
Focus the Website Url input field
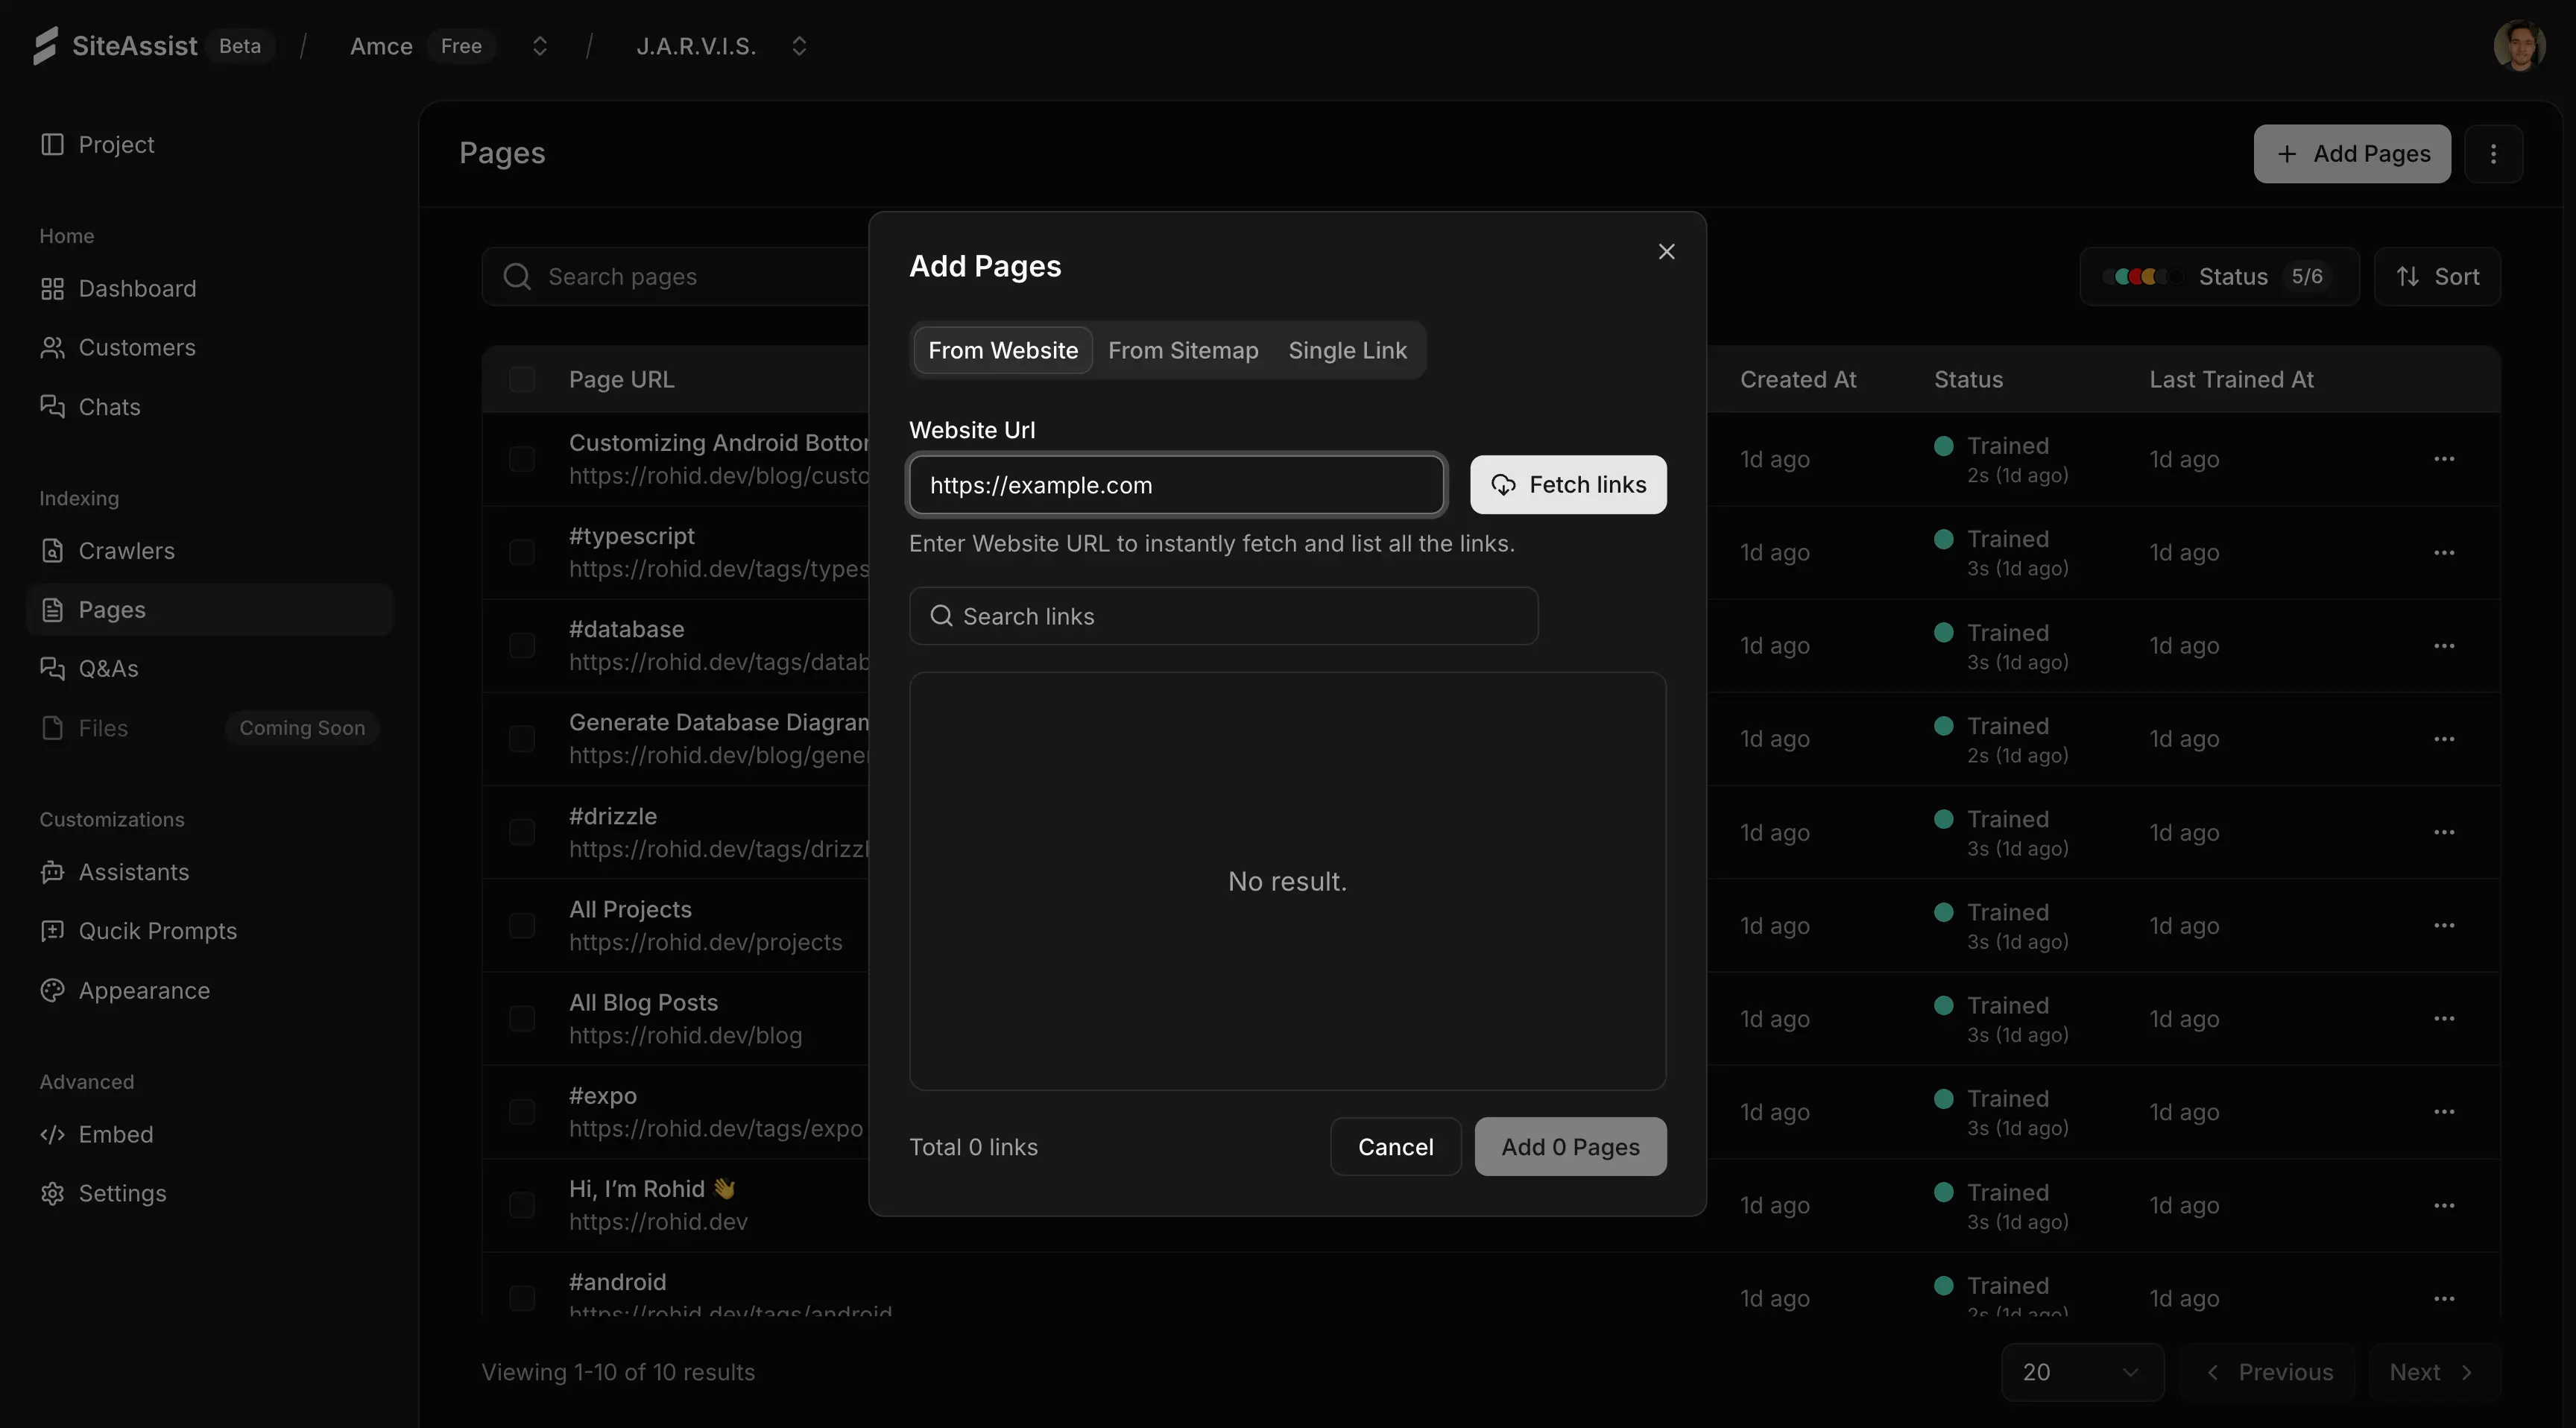(x=1176, y=485)
